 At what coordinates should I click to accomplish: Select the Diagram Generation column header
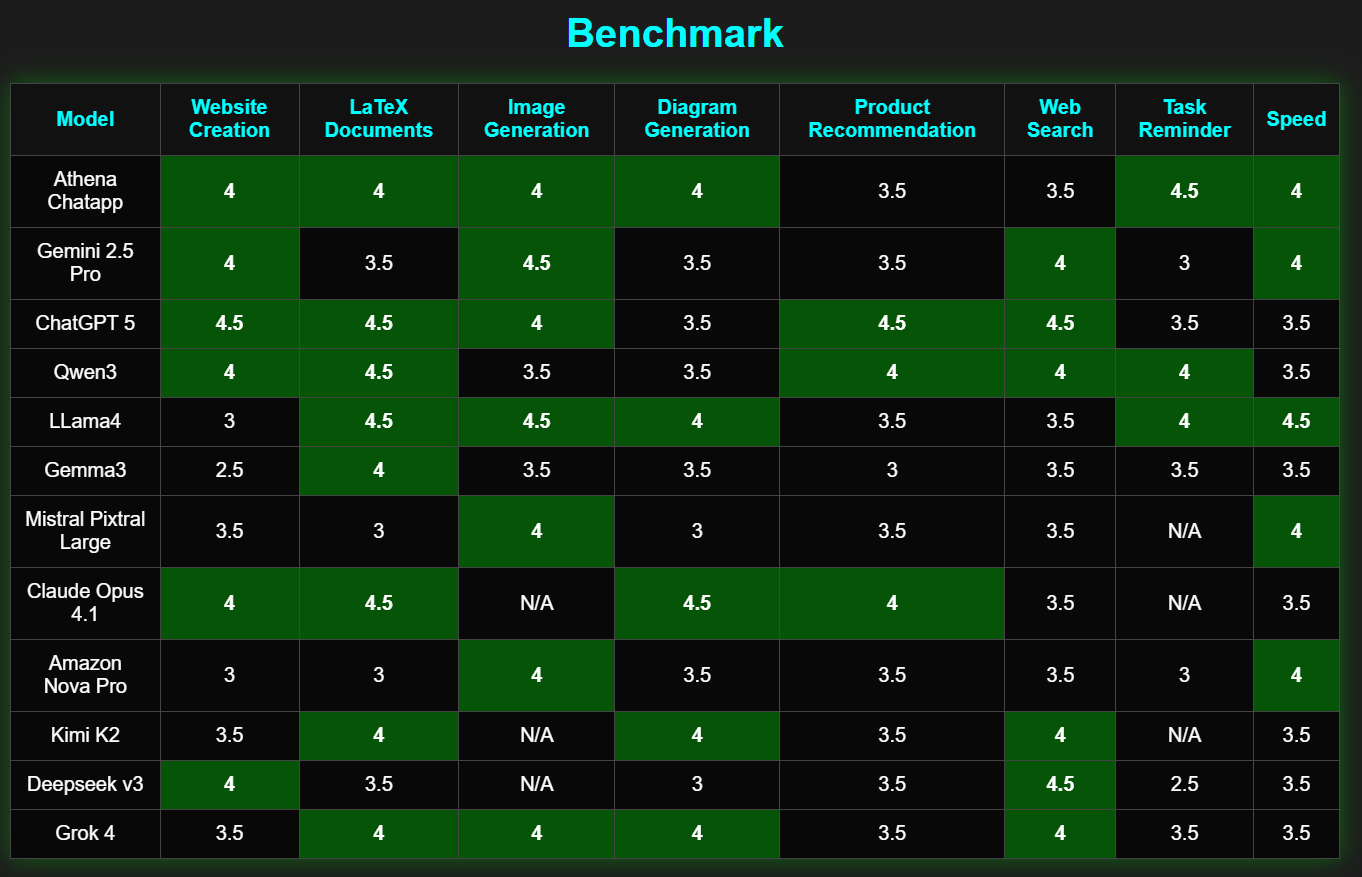coord(697,119)
